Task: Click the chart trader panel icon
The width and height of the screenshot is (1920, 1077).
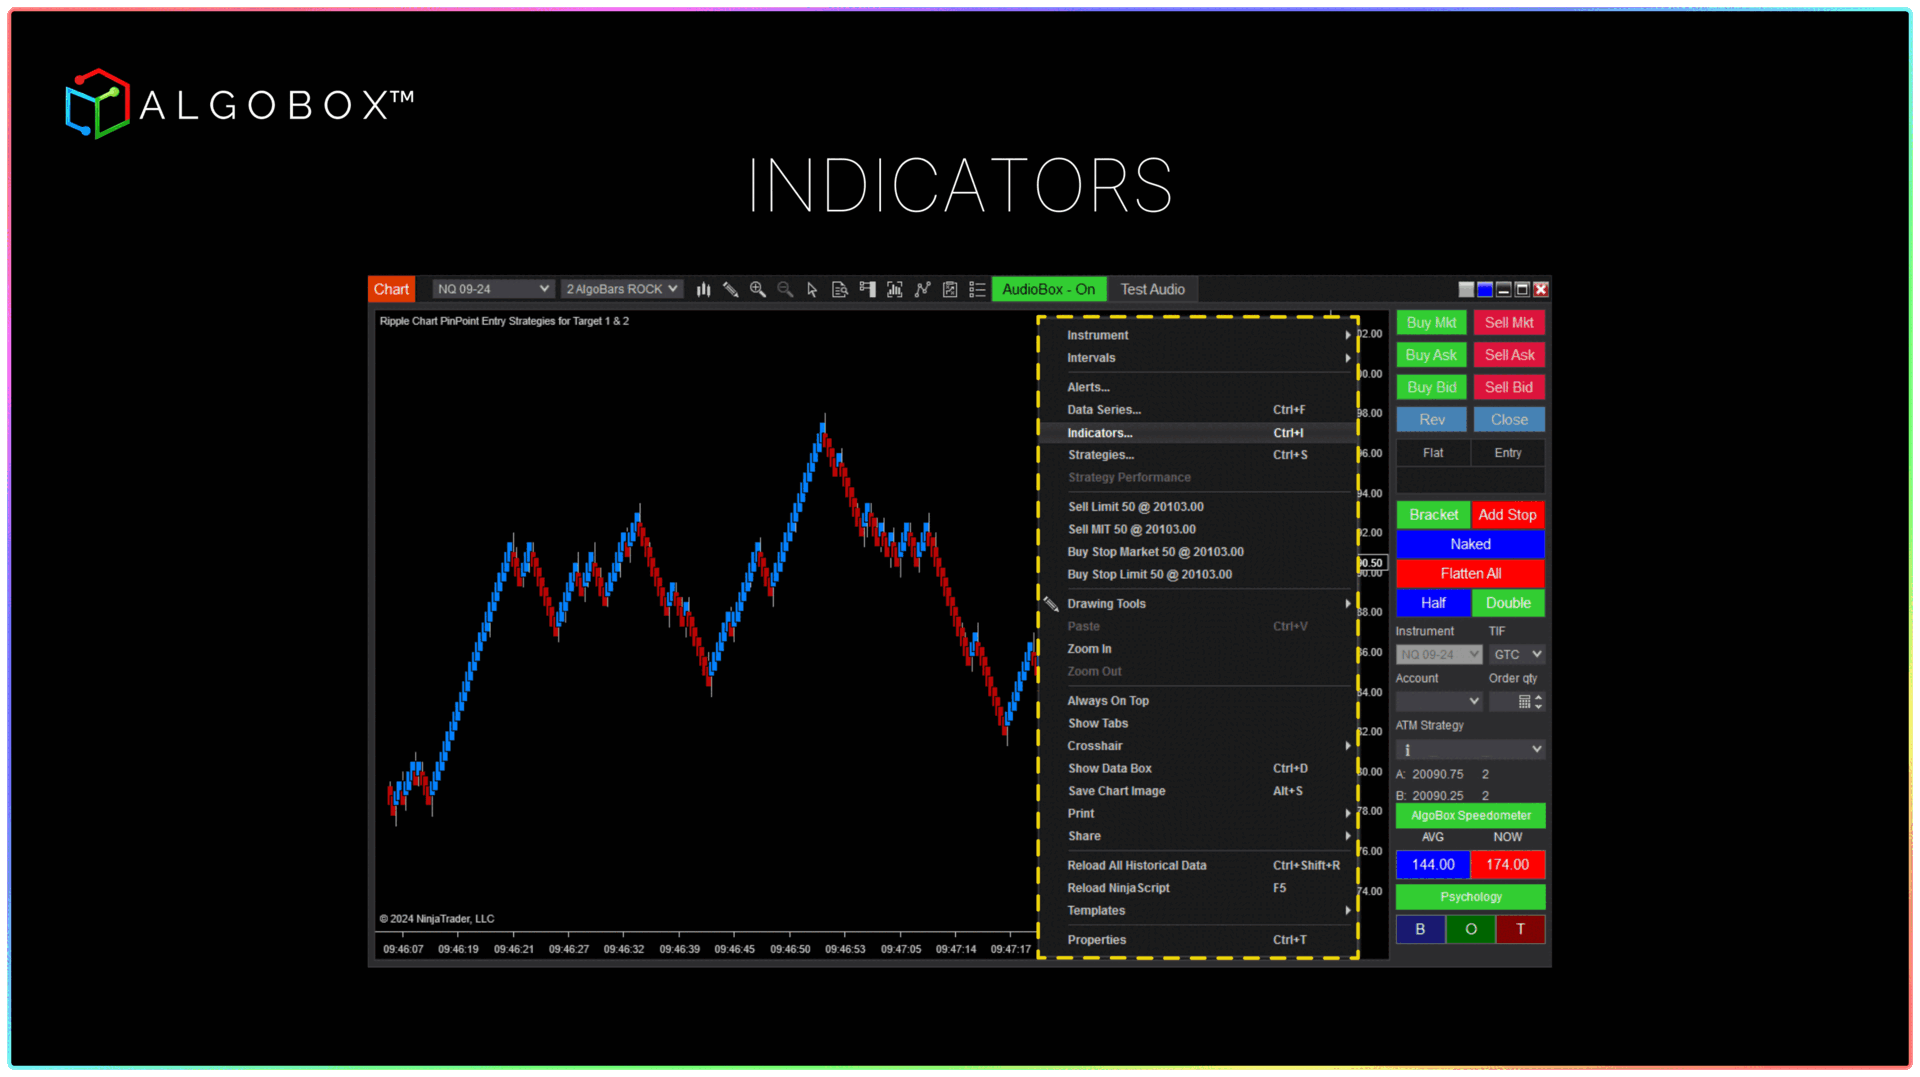Action: (867, 289)
